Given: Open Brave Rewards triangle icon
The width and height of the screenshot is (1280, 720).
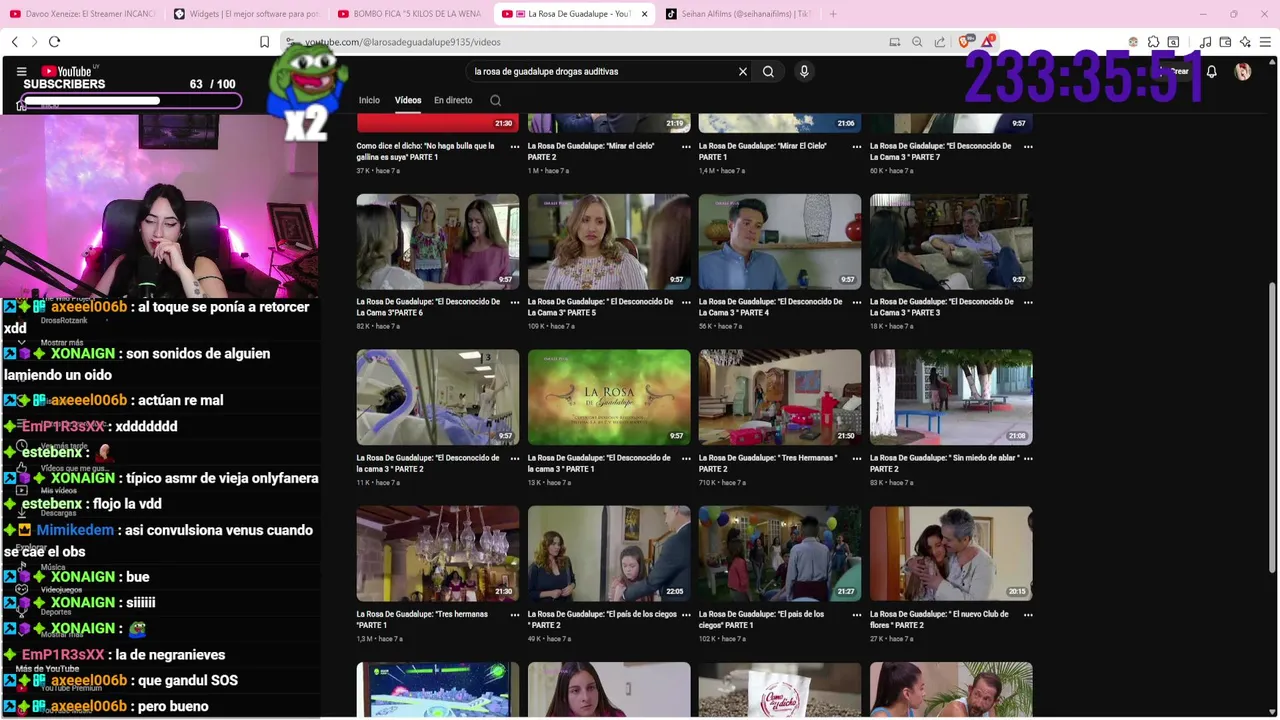Looking at the screenshot, I should (x=988, y=42).
